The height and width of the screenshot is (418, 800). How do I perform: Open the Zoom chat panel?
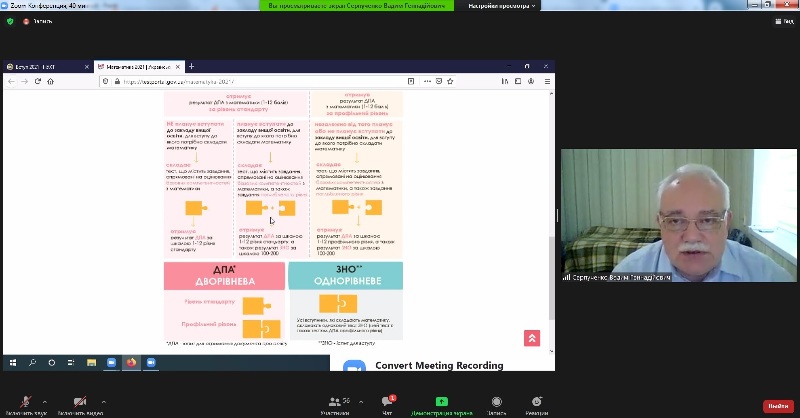pos(387,401)
